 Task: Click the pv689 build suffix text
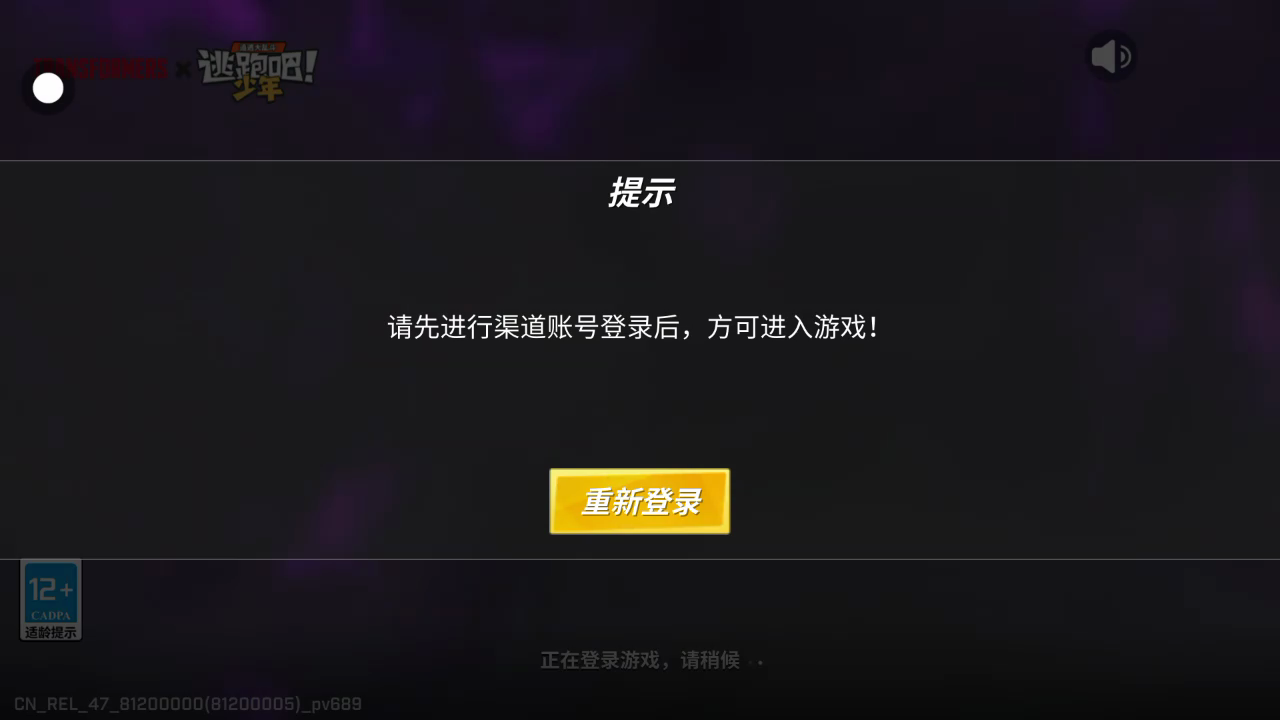[x=338, y=704]
